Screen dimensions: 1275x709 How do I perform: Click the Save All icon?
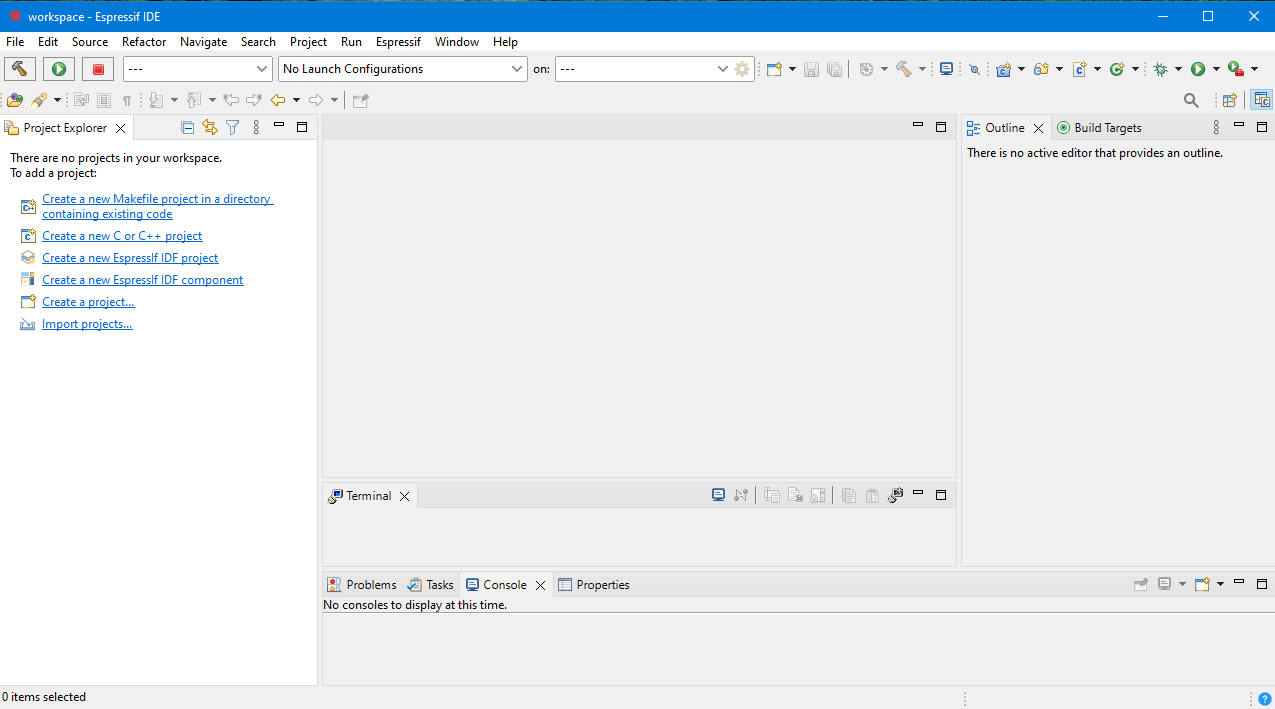pos(834,69)
